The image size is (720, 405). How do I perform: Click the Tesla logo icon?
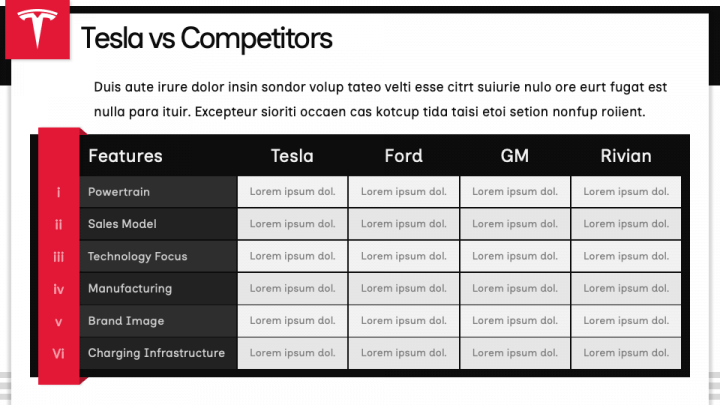pos(37,28)
